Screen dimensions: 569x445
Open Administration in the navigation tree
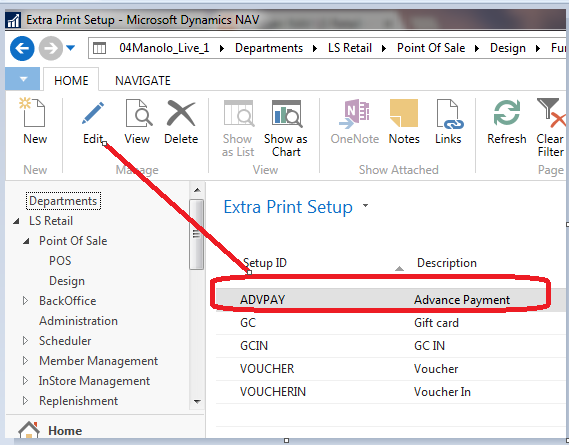coord(78,321)
